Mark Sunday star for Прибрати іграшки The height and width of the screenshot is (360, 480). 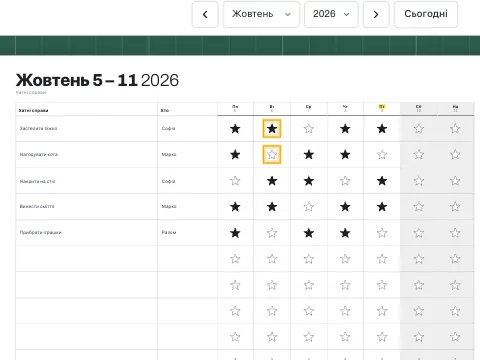pos(455,233)
